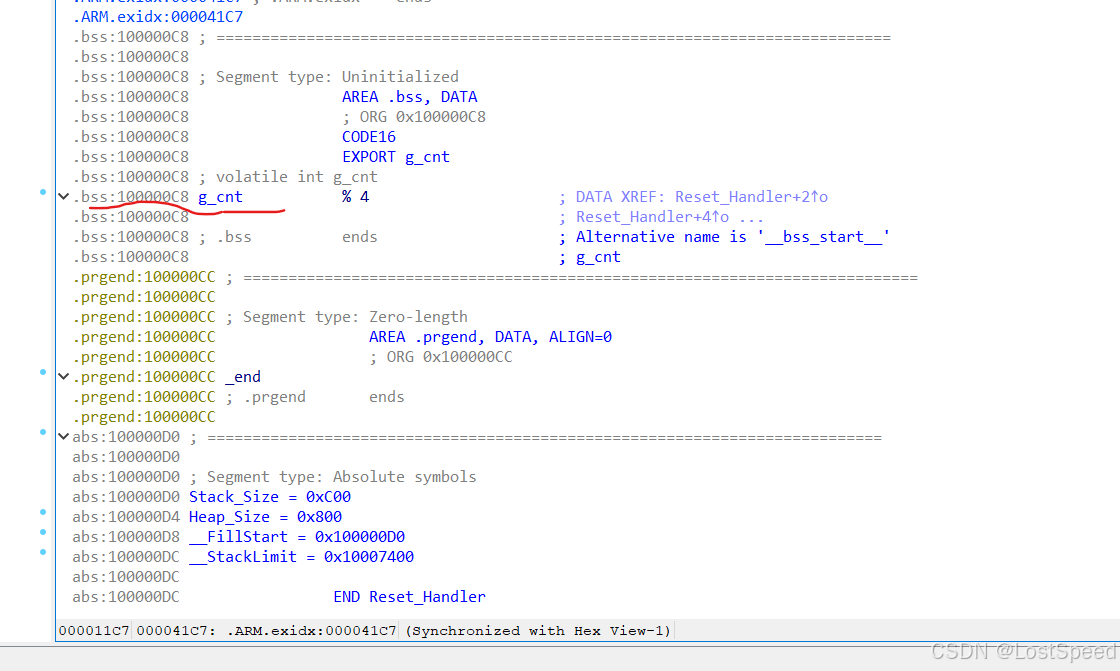Click the Stack_Size symbol

[234, 497]
